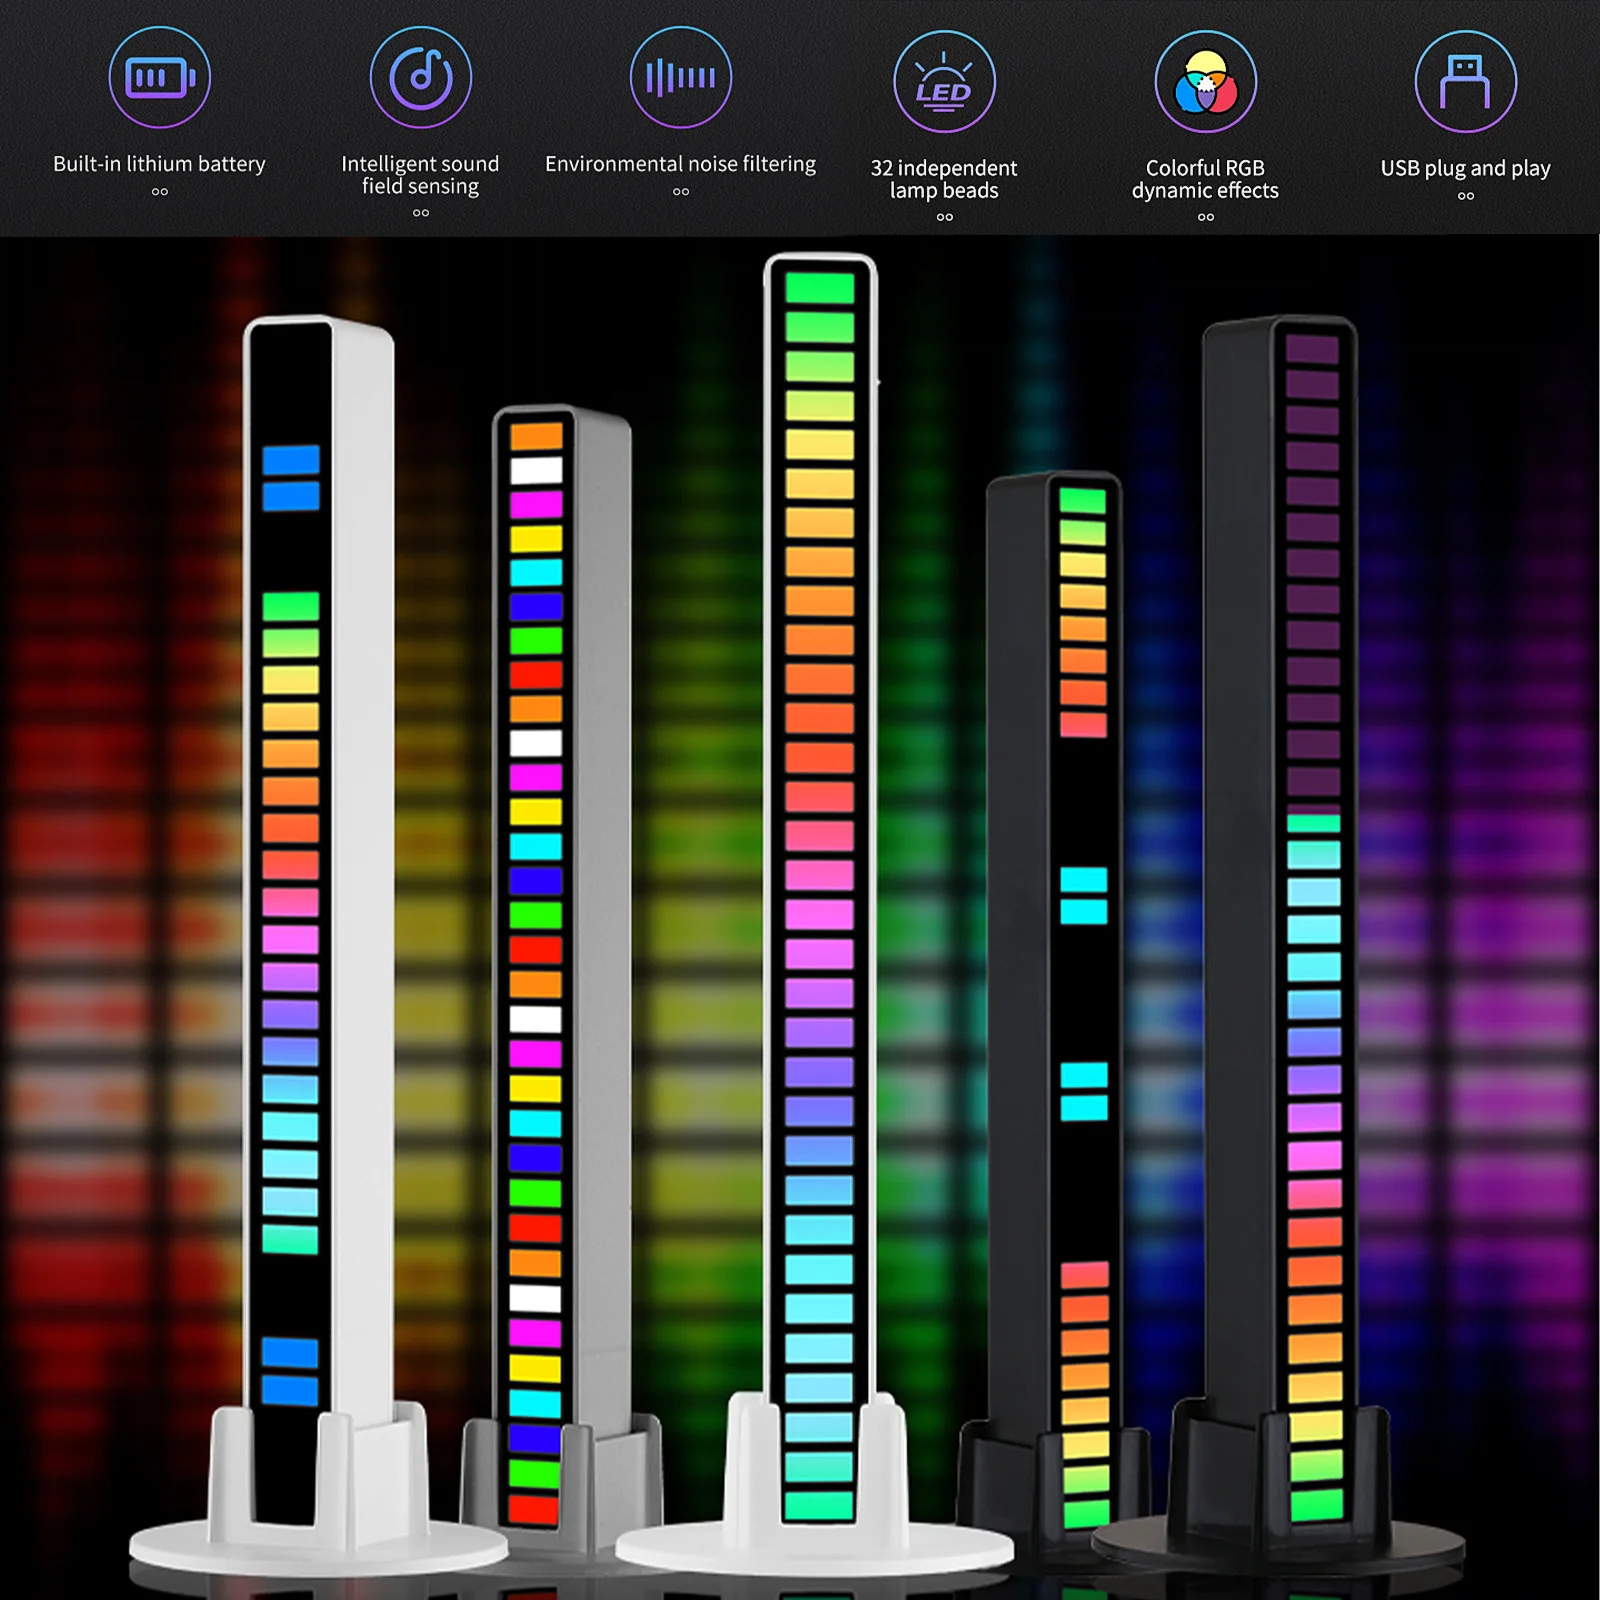The width and height of the screenshot is (1600, 1600).
Task: Click the Built-in lithium battery label text
Action: [160, 163]
